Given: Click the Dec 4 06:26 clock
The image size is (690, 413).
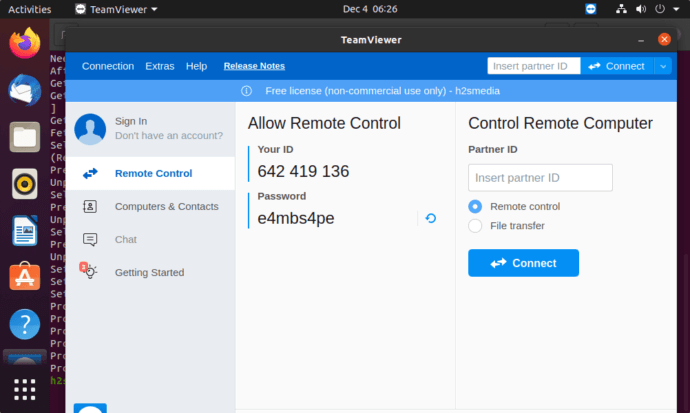Looking at the screenshot, I should coord(370,9).
